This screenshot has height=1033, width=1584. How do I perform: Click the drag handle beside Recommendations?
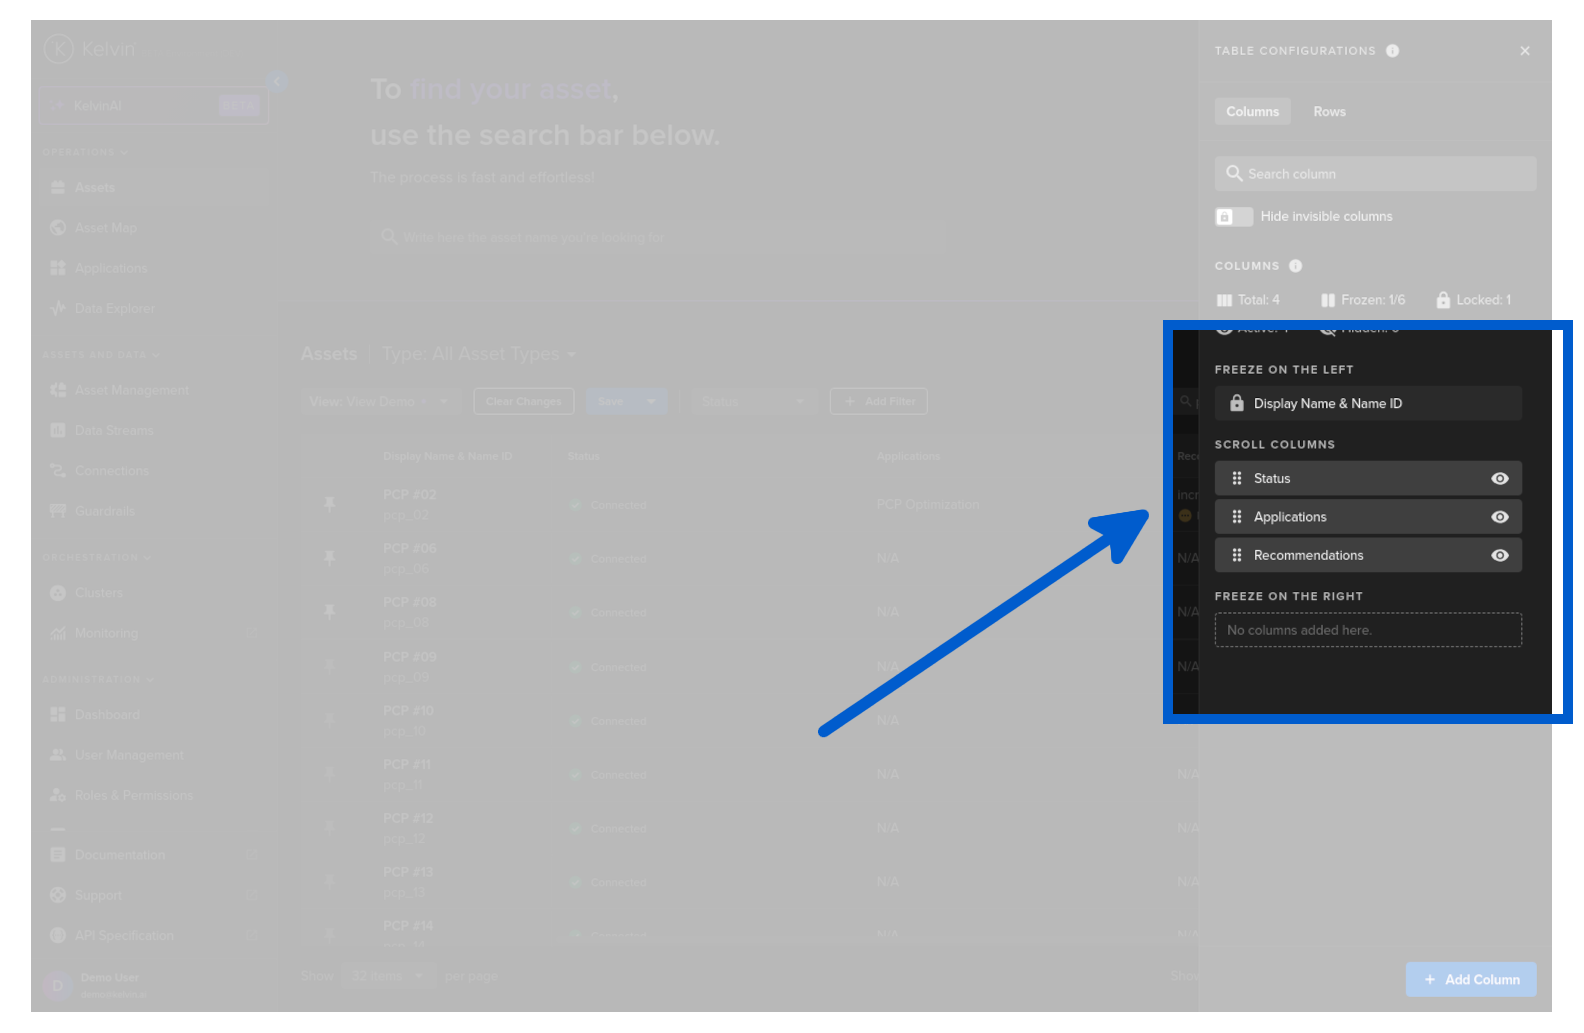[x=1237, y=556]
